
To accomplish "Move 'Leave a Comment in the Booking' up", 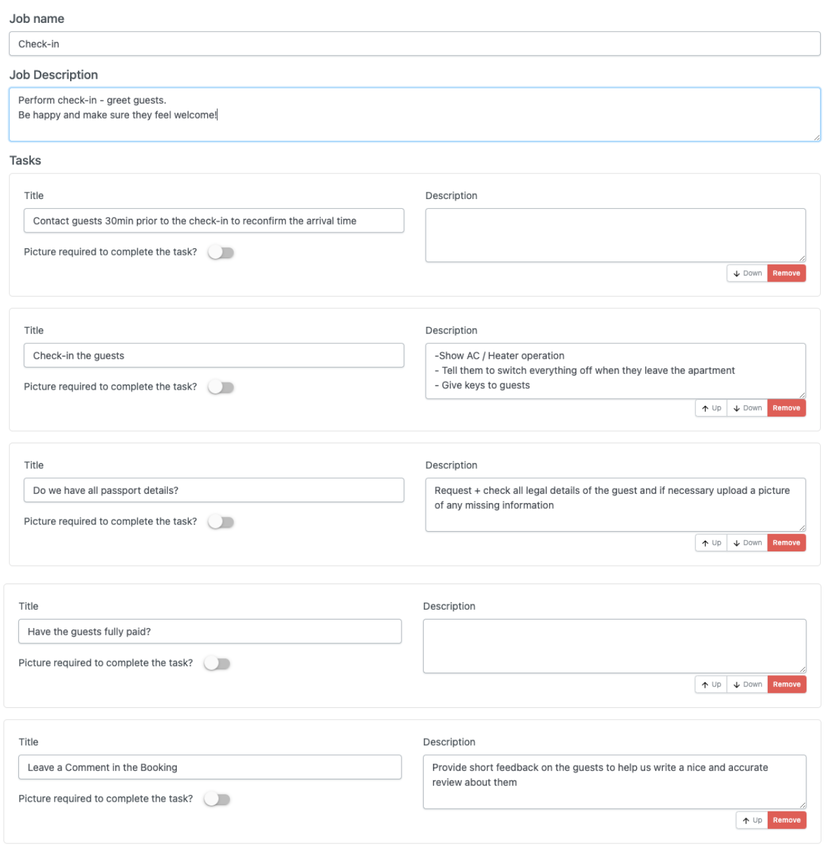I will pos(752,820).
